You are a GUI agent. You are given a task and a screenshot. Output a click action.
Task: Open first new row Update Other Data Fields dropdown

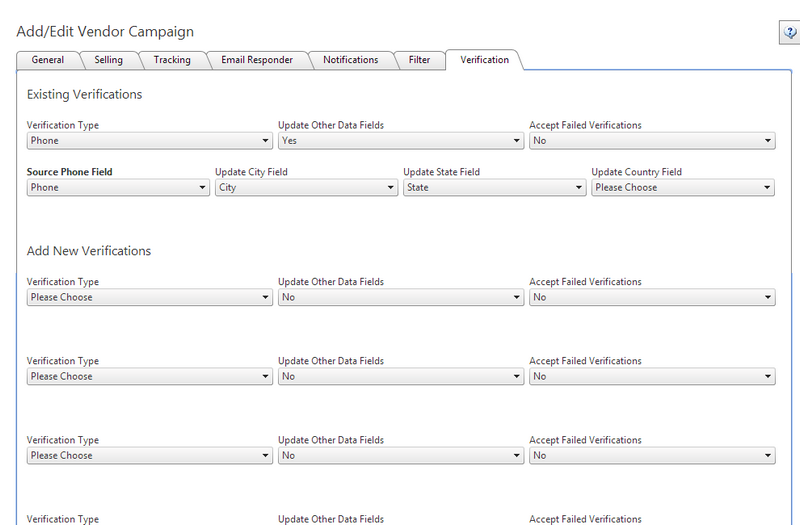[401, 297]
